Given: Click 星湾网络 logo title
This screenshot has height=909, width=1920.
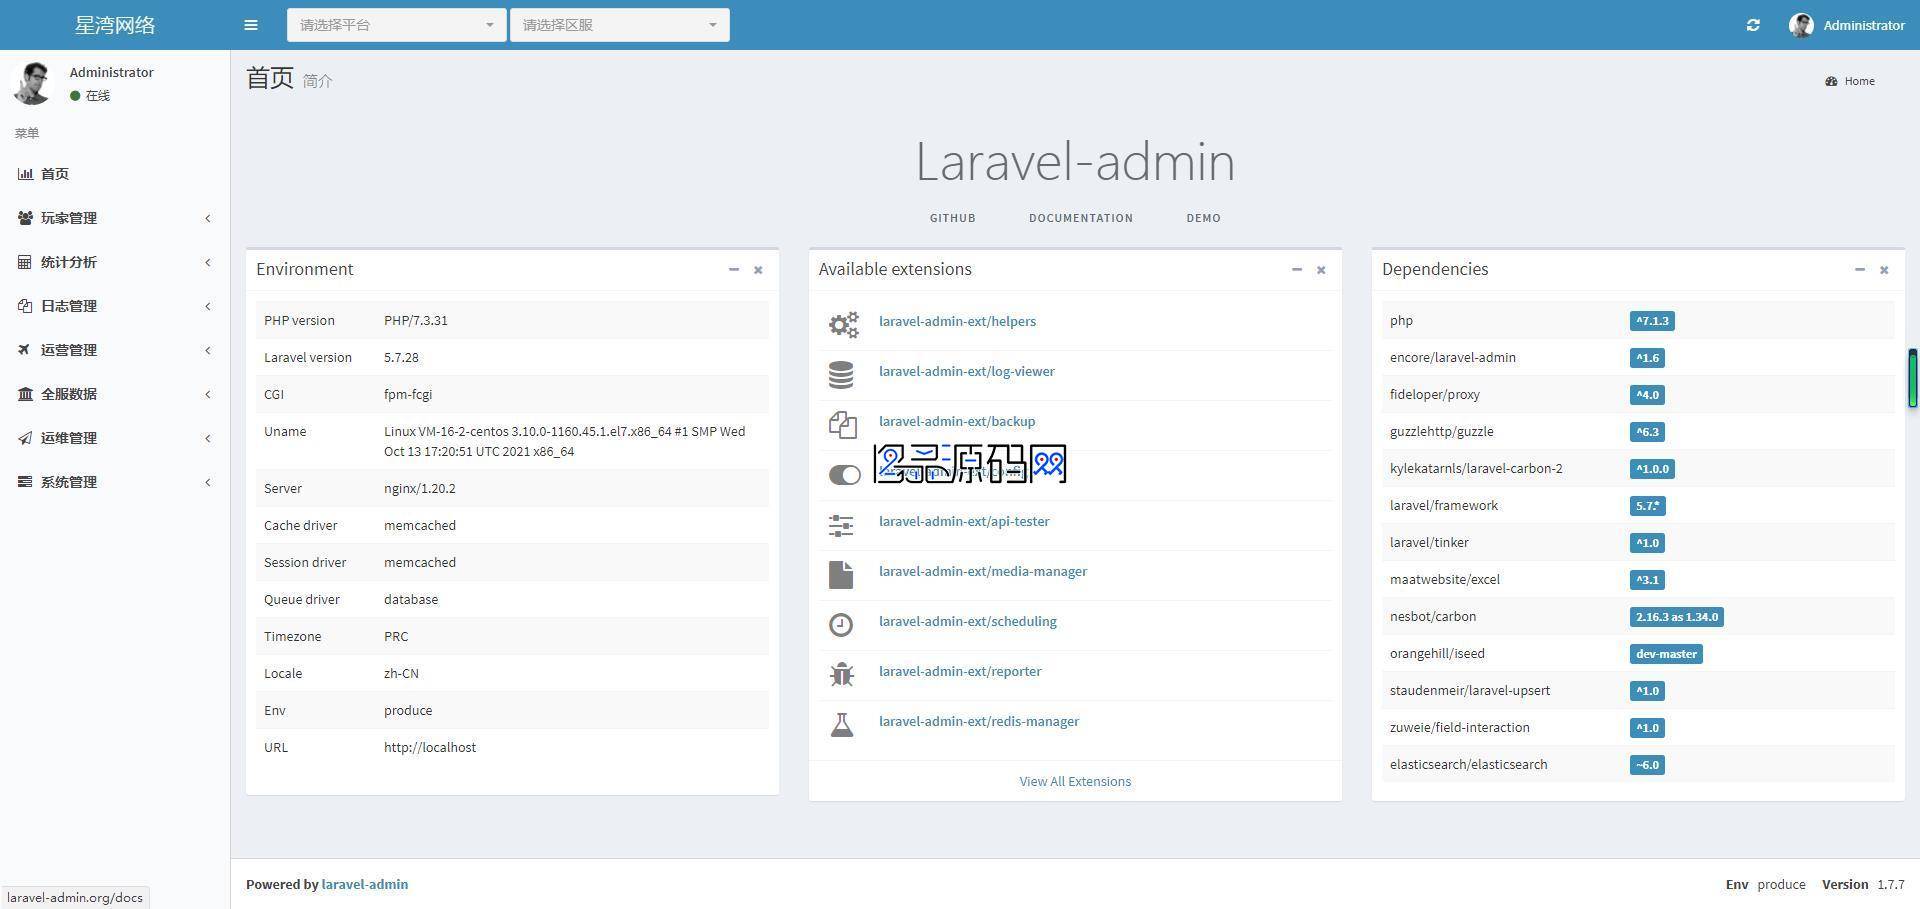Looking at the screenshot, I should [115, 25].
